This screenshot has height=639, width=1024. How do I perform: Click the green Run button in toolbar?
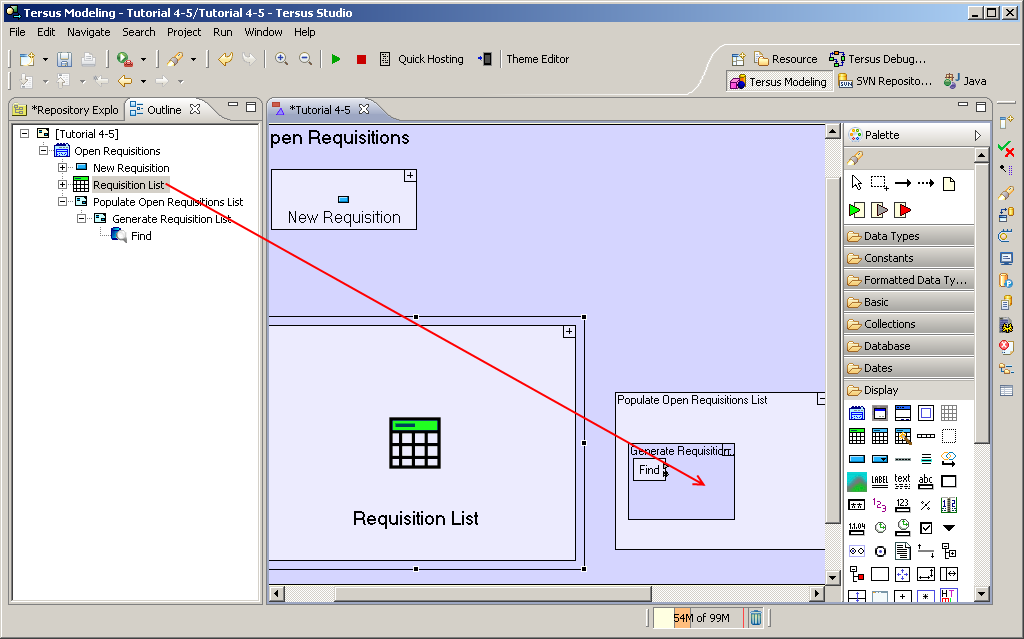pos(336,59)
